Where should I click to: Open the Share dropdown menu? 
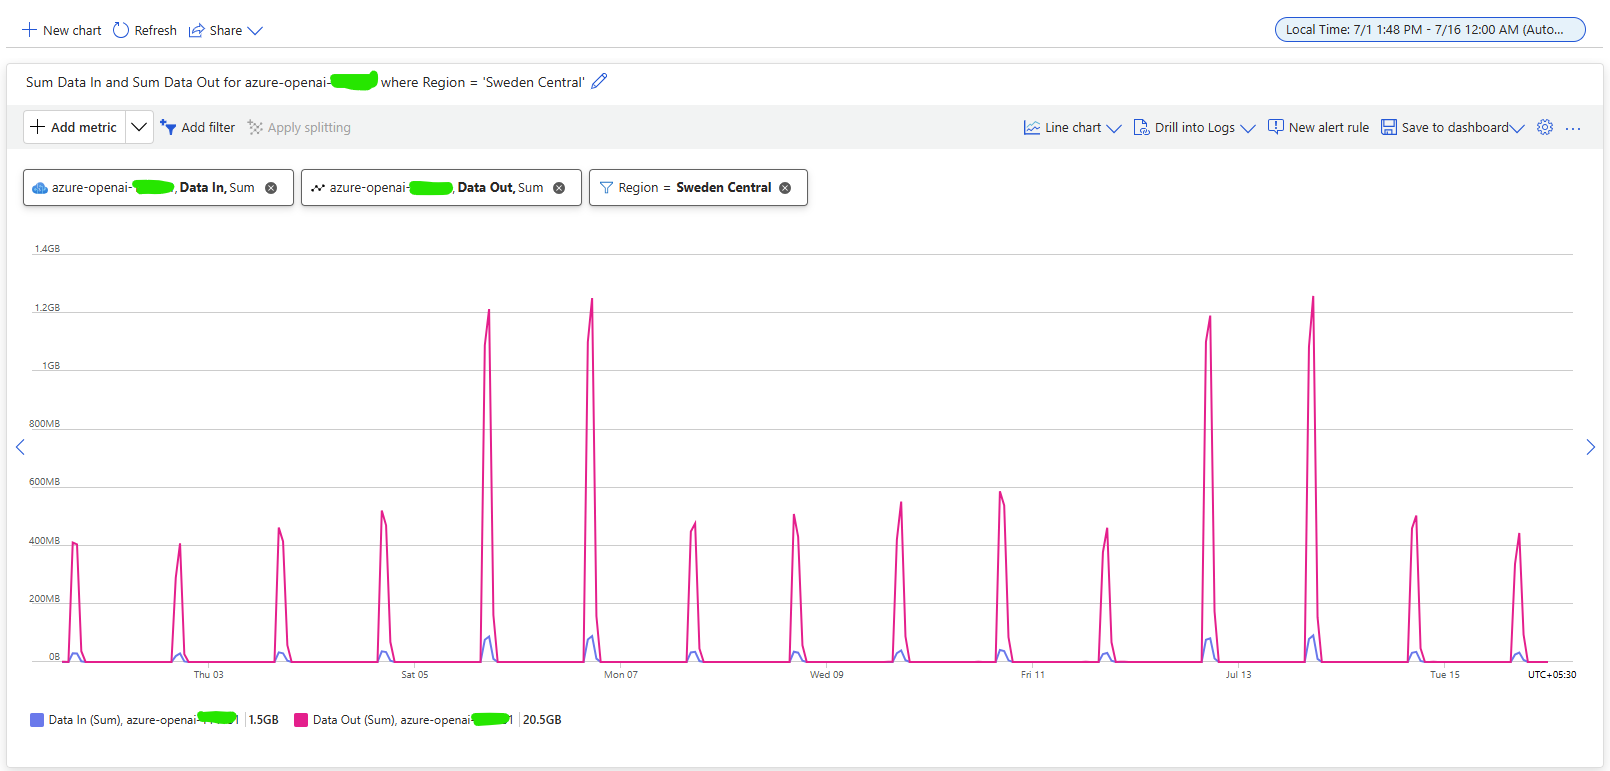(226, 30)
